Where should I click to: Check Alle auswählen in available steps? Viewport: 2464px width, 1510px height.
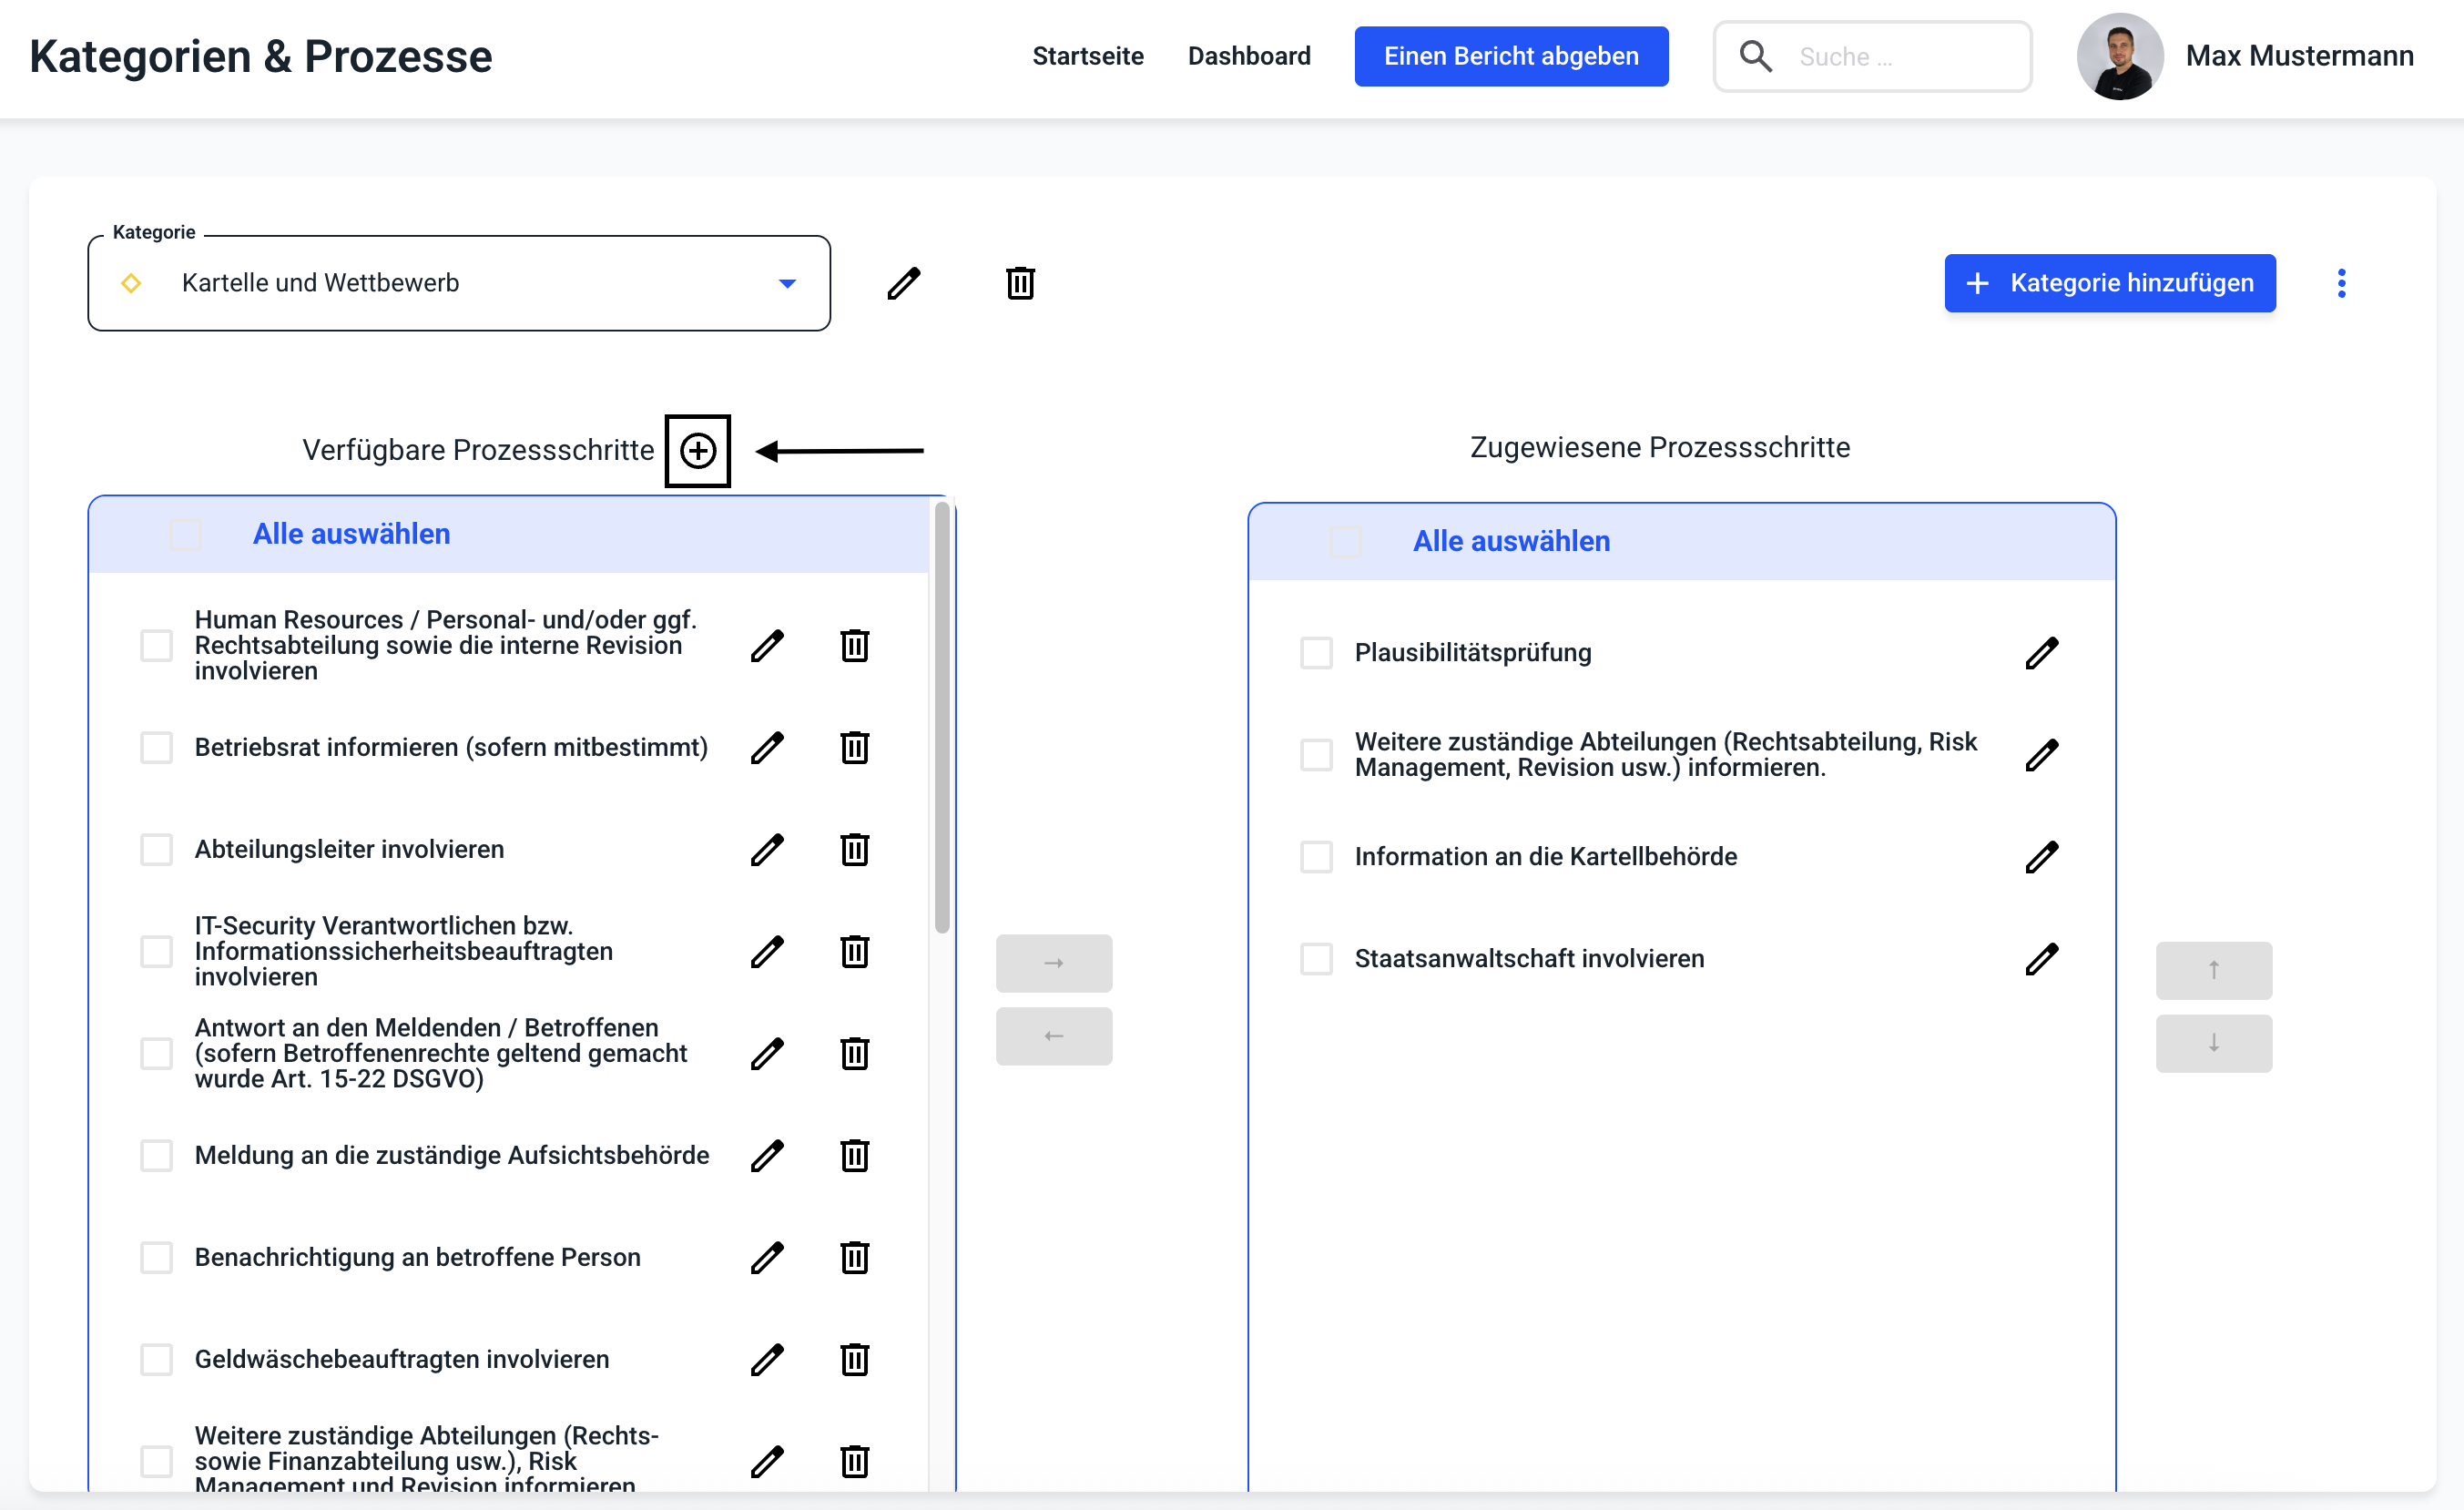pyautogui.click(x=186, y=534)
